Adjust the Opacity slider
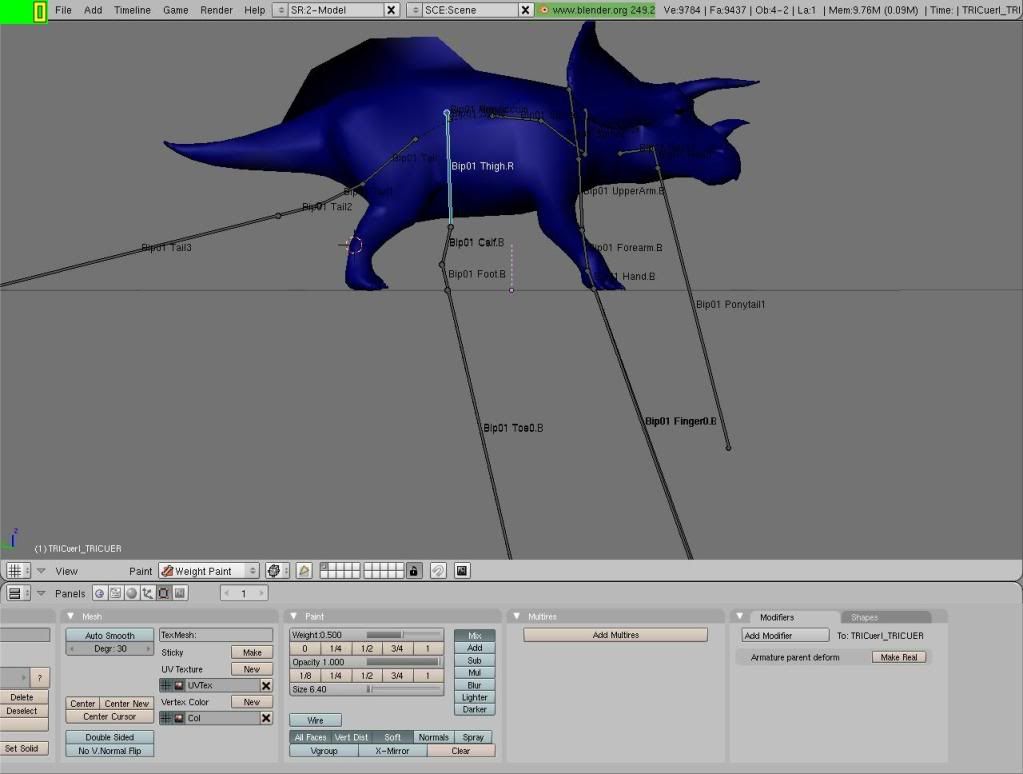This screenshot has height=774, width=1023. (x=403, y=662)
